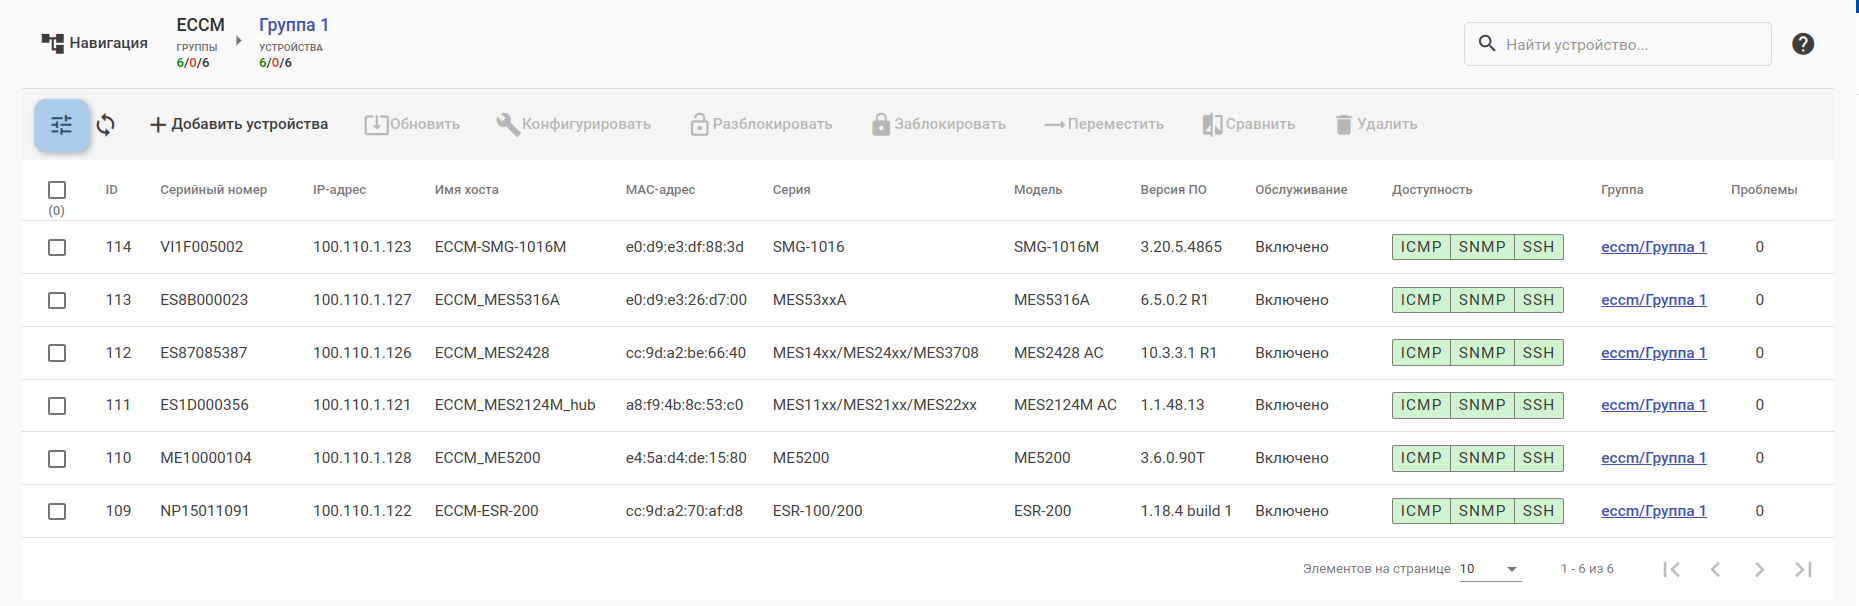1859x606 pixels.
Task: Expand the ECCM breadcrumb arrow
Action: click(x=238, y=41)
